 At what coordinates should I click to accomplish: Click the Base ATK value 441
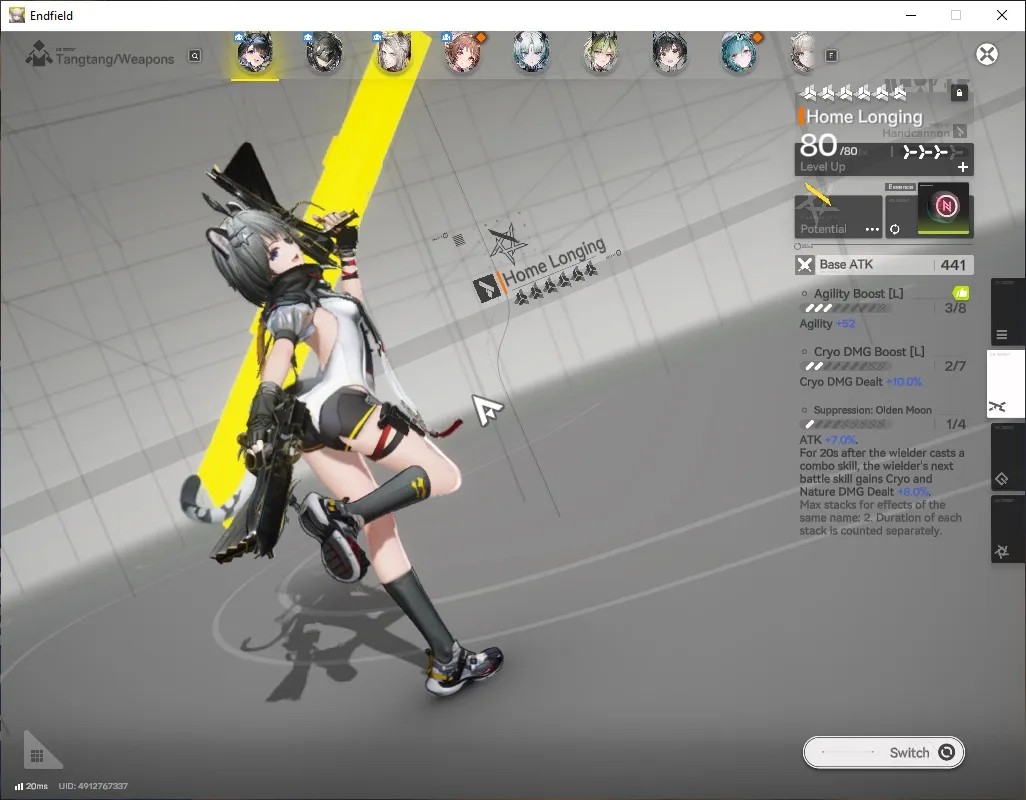coord(953,265)
